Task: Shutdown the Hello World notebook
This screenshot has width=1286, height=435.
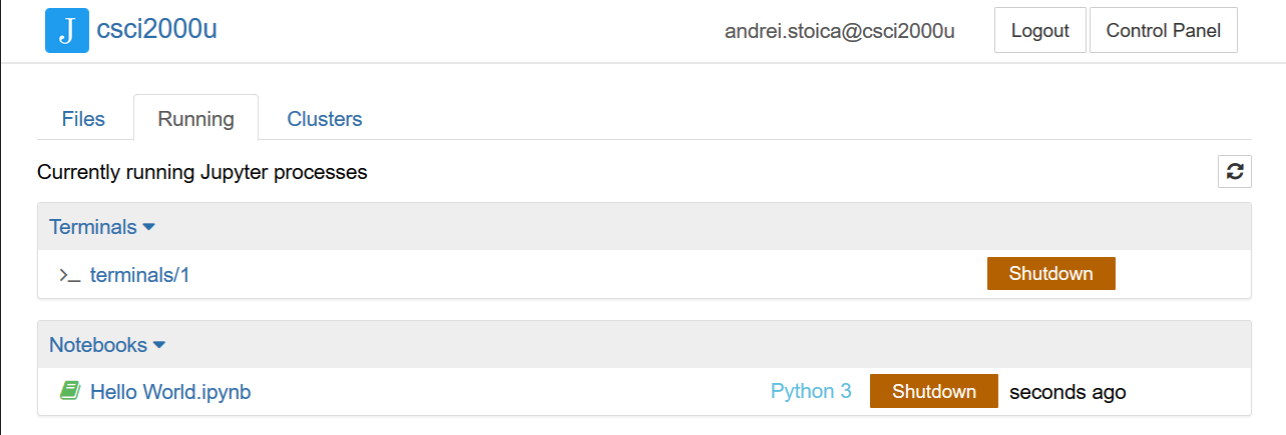Action: pos(933,391)
